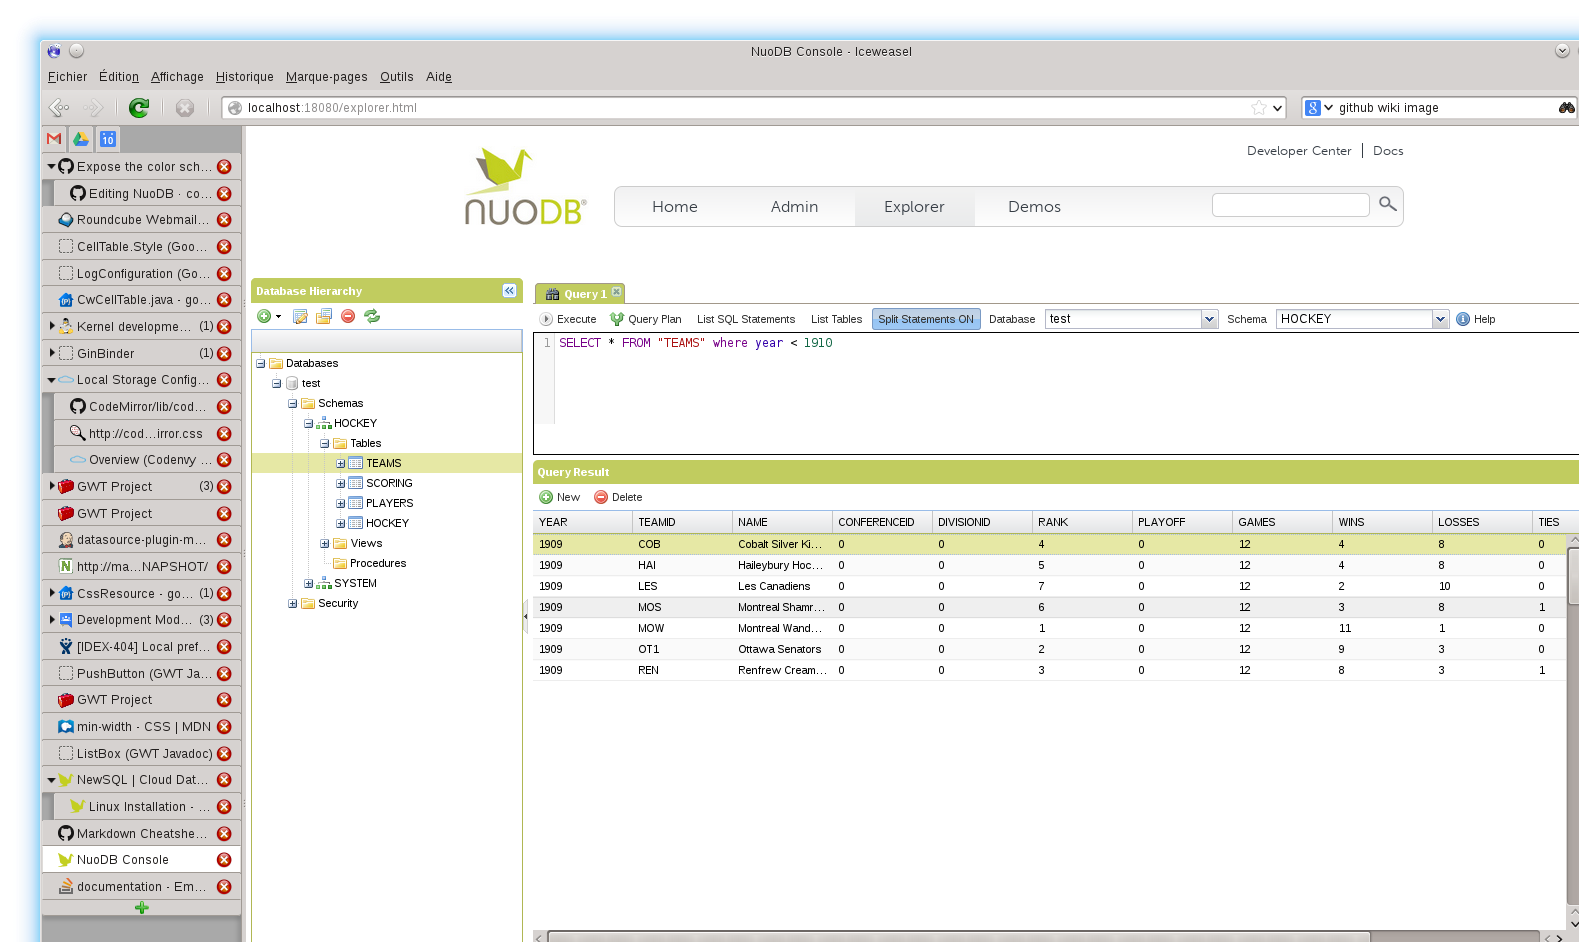Screen dimensions: 1579x942
Task: Click the Developer Center link
Action: click(x=1298, y=151)
